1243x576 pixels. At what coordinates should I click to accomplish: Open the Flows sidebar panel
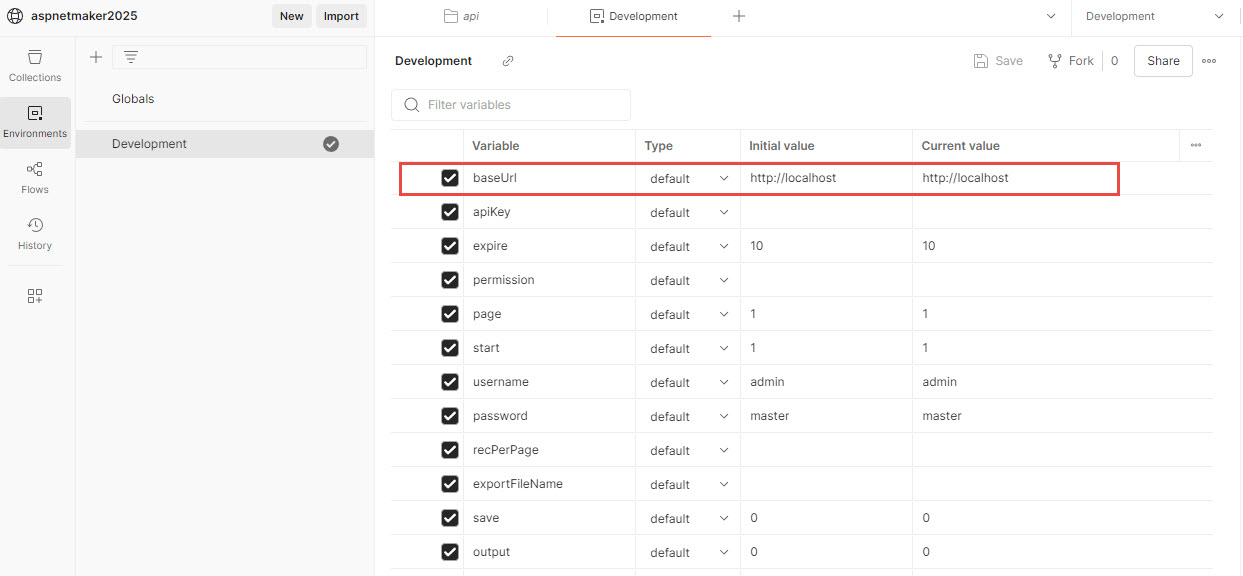click(x=35, y=177)
